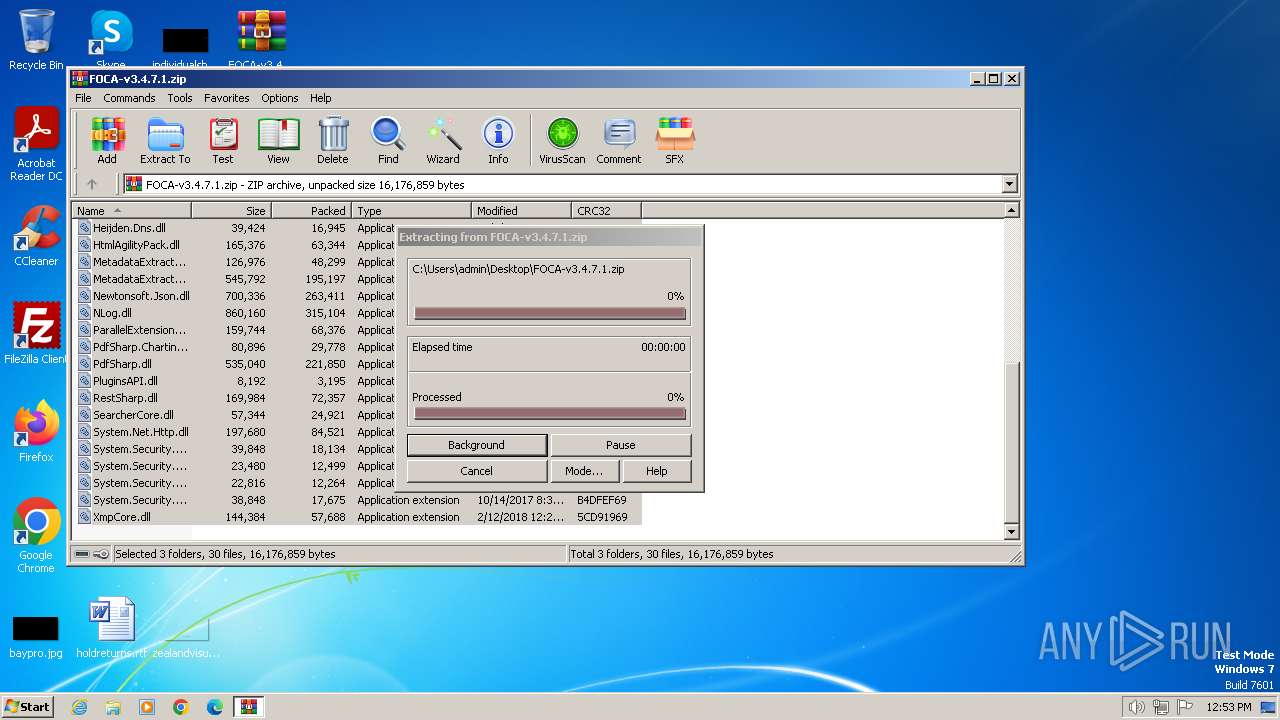Click the Mode... button

(584, 471)
